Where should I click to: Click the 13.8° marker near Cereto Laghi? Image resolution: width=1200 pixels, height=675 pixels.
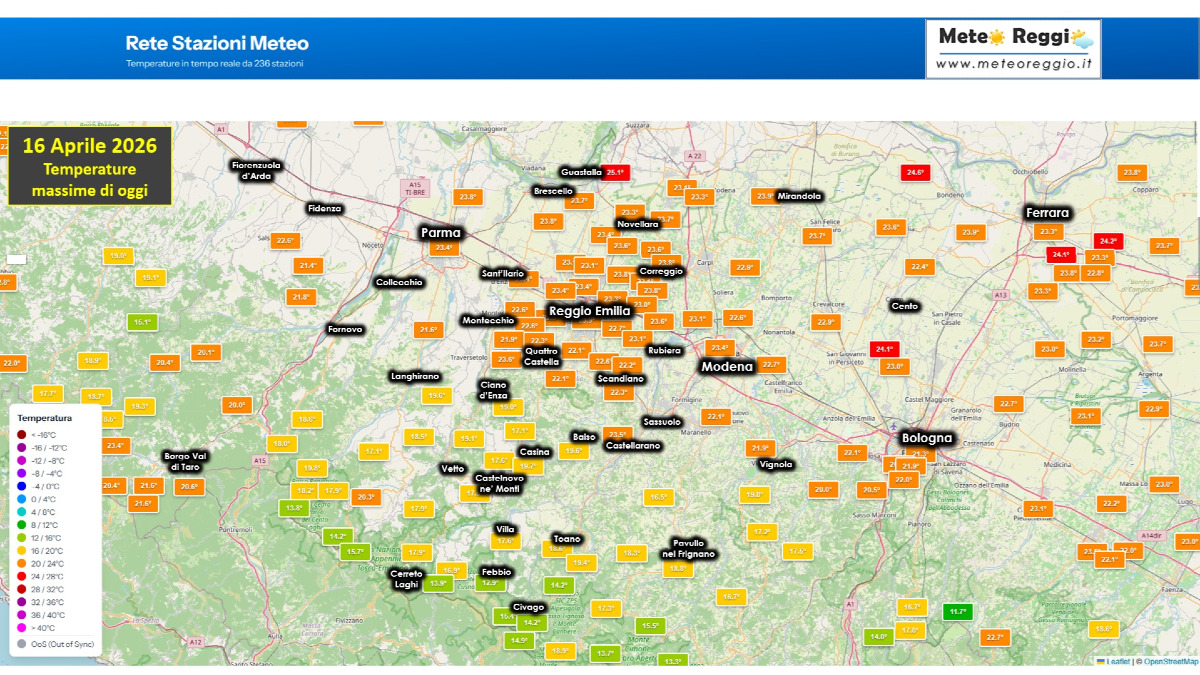(x=438, y=584)
